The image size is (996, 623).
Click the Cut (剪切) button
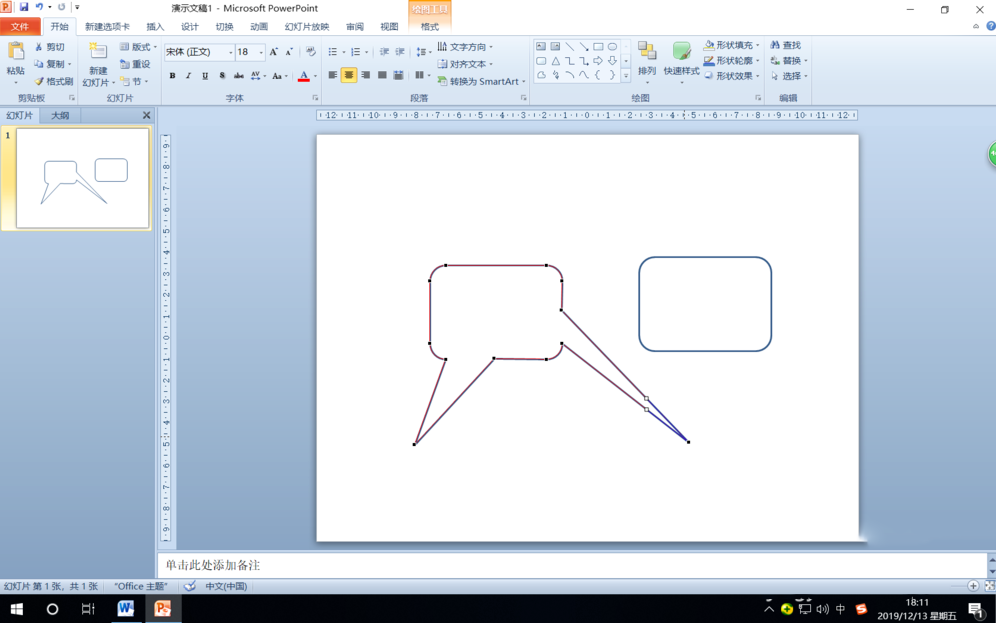tap(49, 47)
